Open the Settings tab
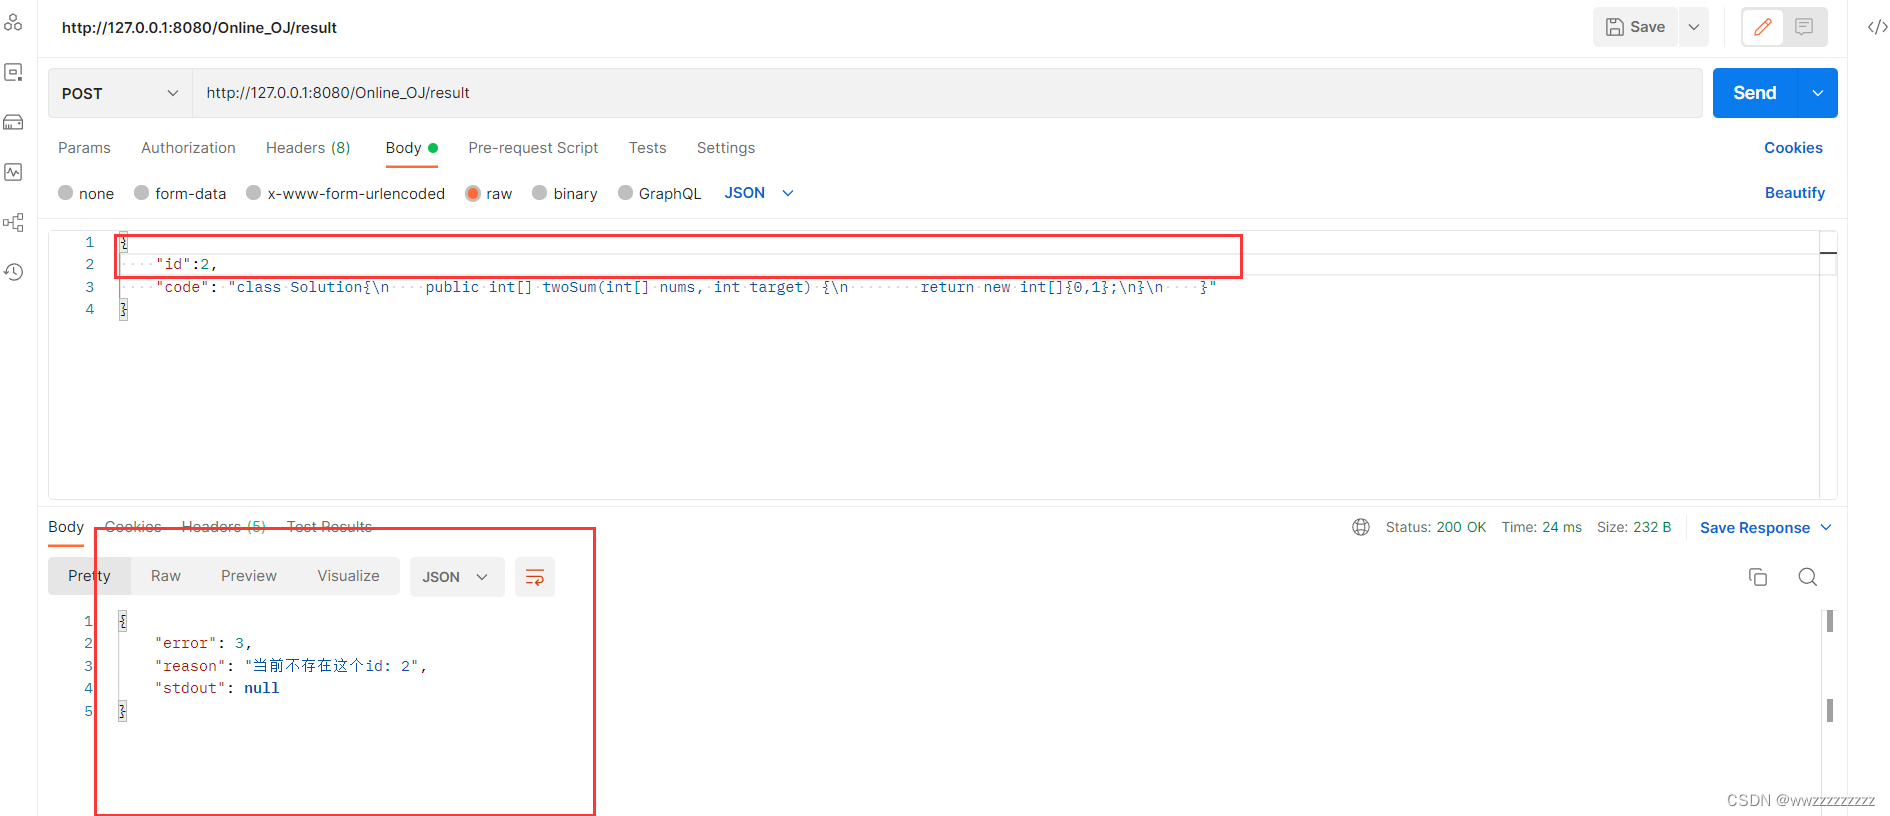Screen dimensions: 1890x816 pos(726,148)
